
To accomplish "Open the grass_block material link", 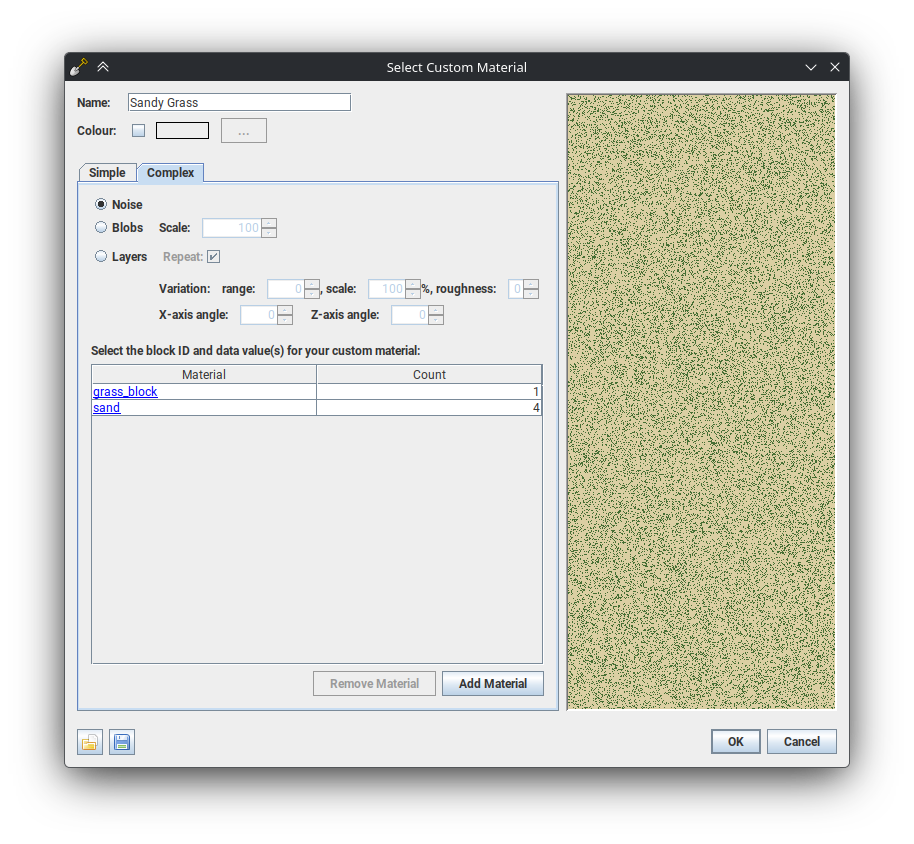I will (124, 391).
